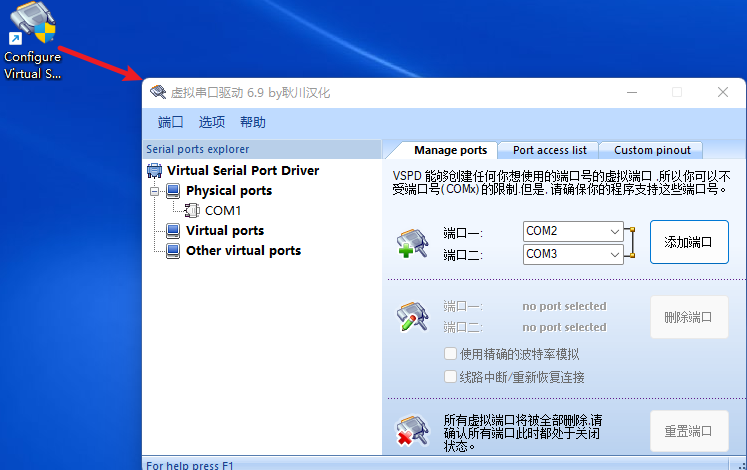The height and width of the screenshot is (470, 747).
Task: Switch to the Custom pinout tab
Action: click(652, 150)
